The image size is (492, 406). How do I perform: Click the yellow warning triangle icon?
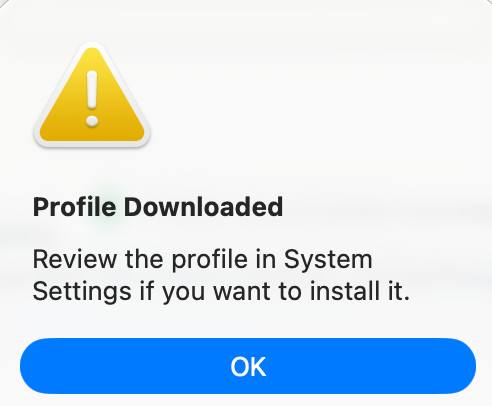click(x=92, y=95)
